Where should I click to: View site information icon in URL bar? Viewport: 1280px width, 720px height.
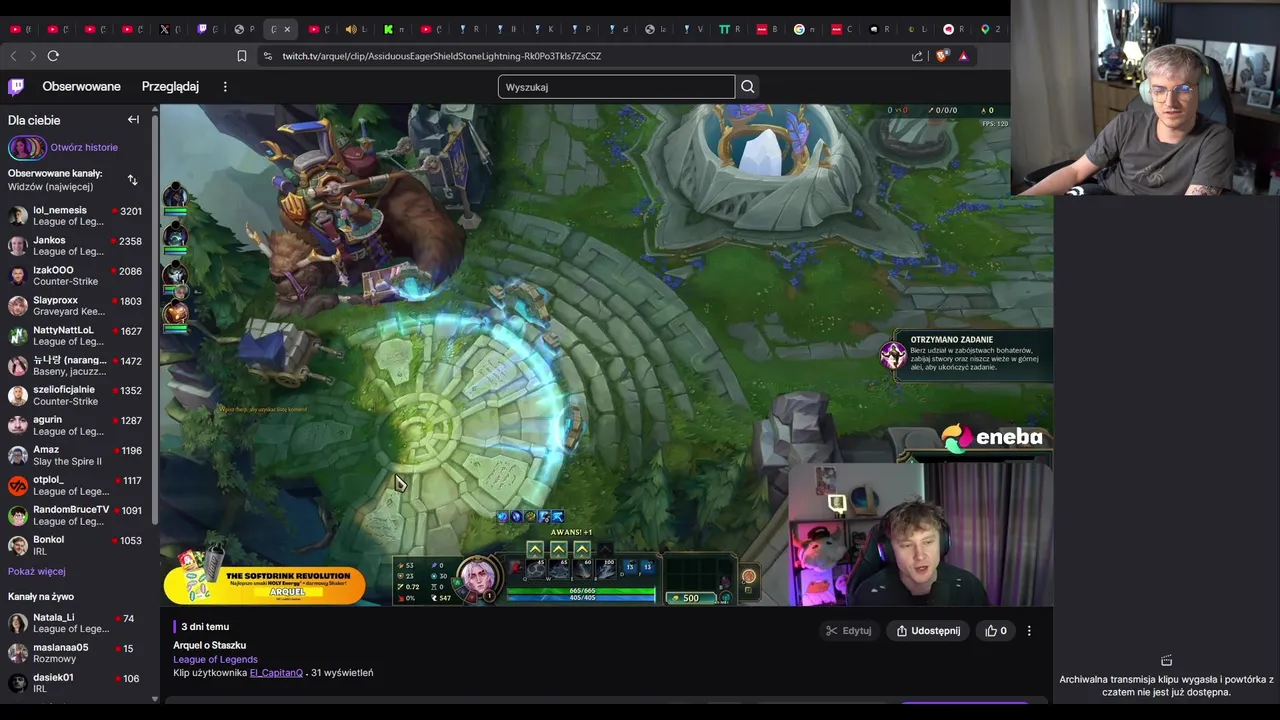pyautogui.click(x=267, y=56)
